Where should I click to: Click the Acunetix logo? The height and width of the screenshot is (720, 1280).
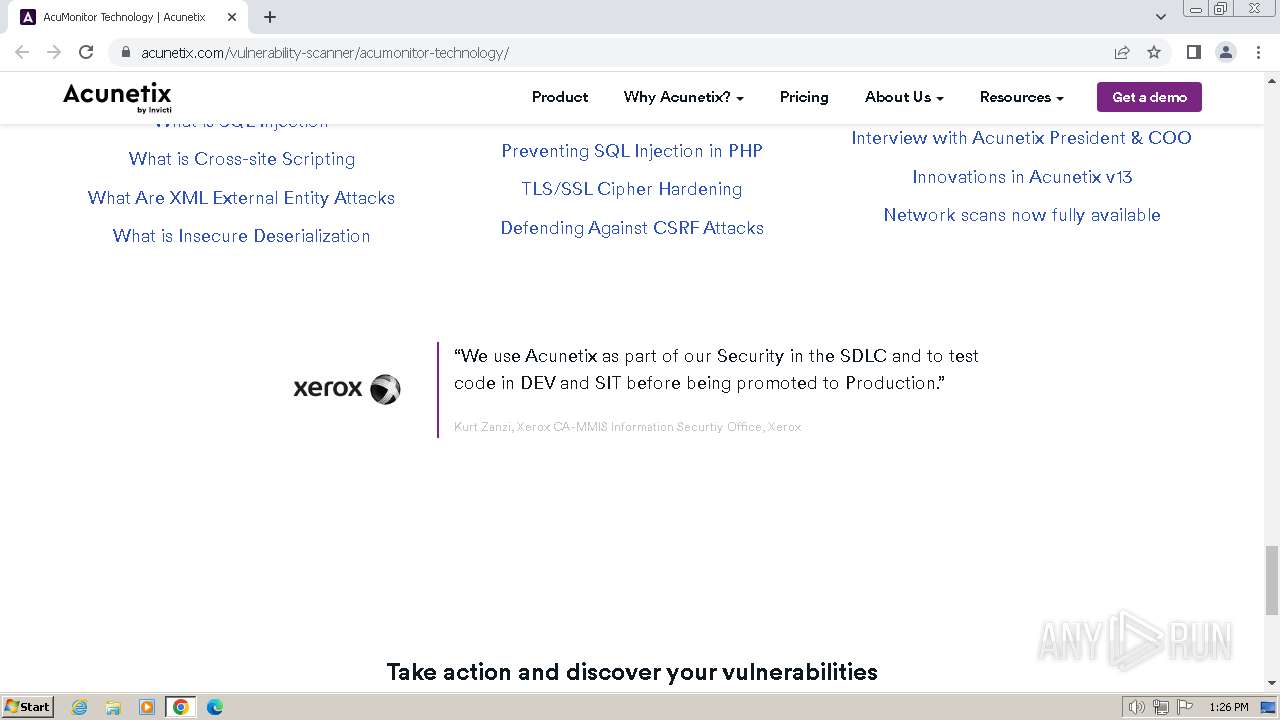tap(118, 97)
